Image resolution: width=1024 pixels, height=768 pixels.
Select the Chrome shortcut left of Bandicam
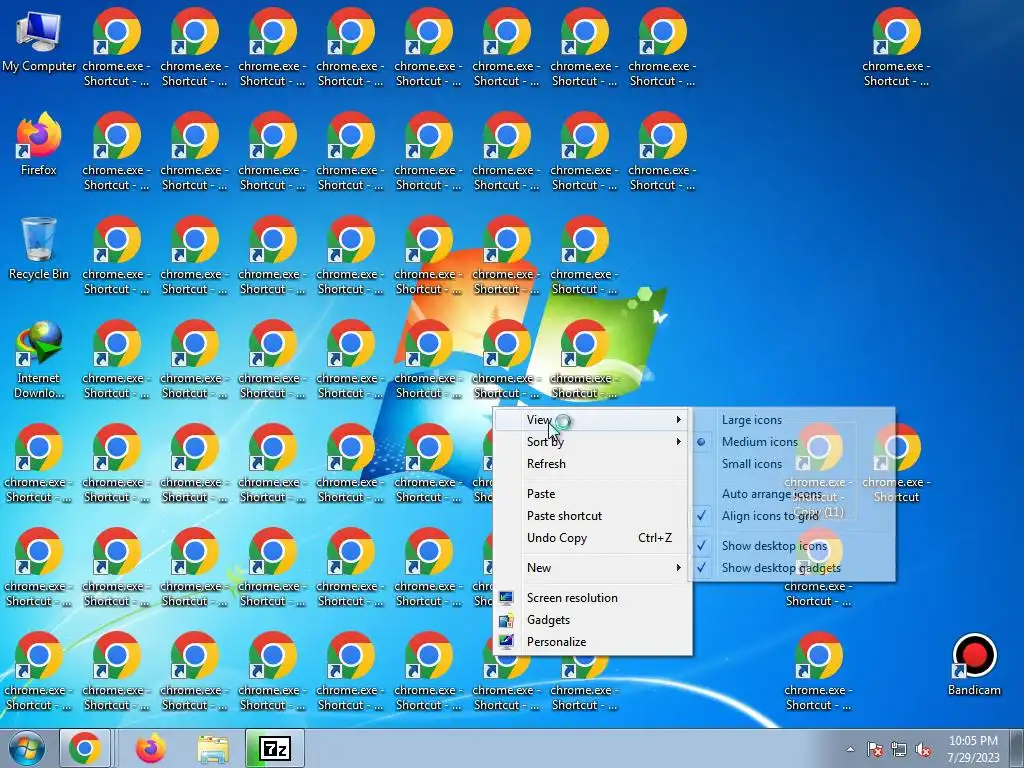[818, 671]
